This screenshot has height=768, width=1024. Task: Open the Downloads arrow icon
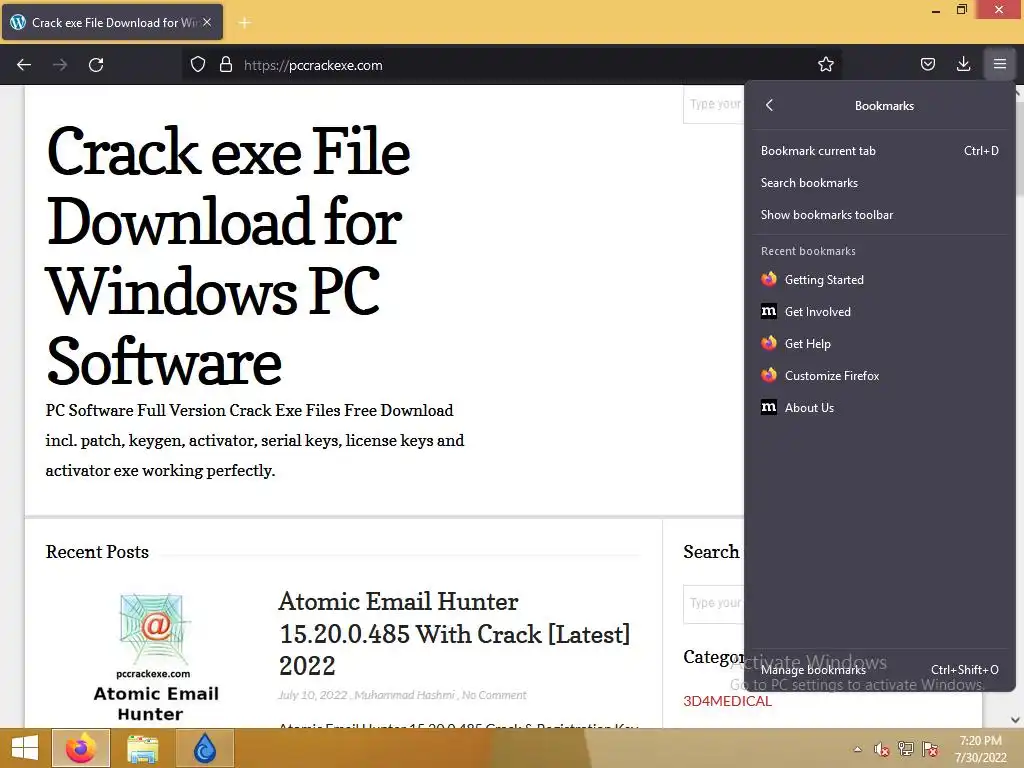tap(963, 64)
